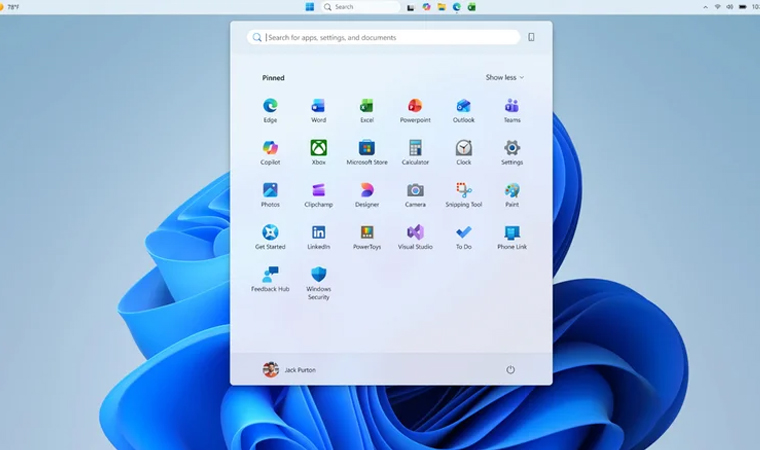Open the Designer app

pos(367,195)
